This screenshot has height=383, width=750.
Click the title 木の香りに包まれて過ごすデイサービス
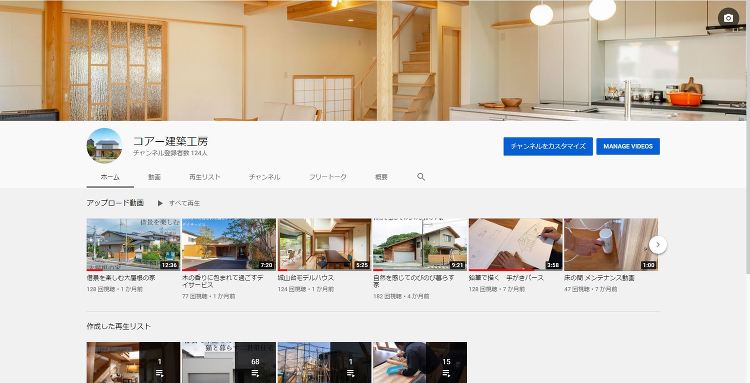(x=223, y=281)
